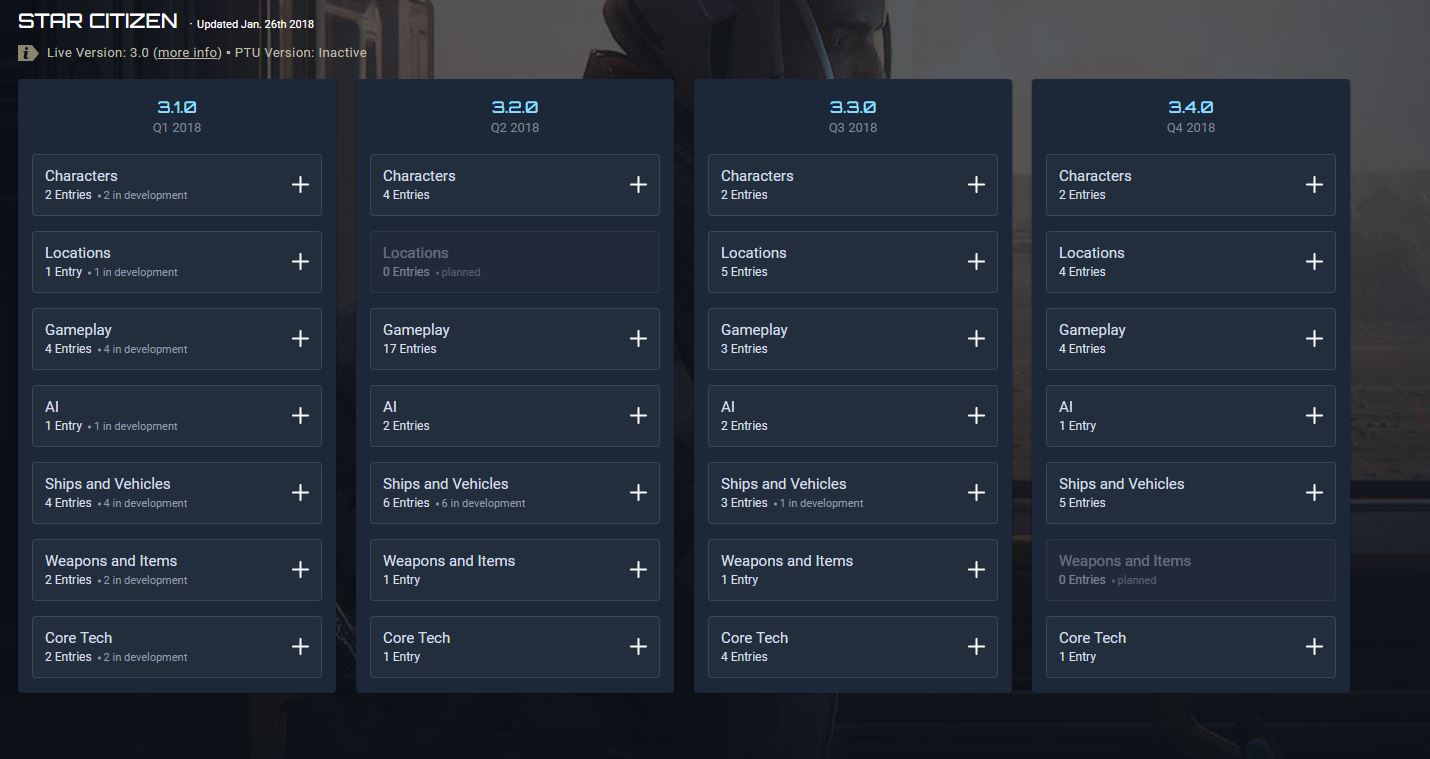Click plus icon for Ships and Vehicles 3.2.0

coord(638,493)
